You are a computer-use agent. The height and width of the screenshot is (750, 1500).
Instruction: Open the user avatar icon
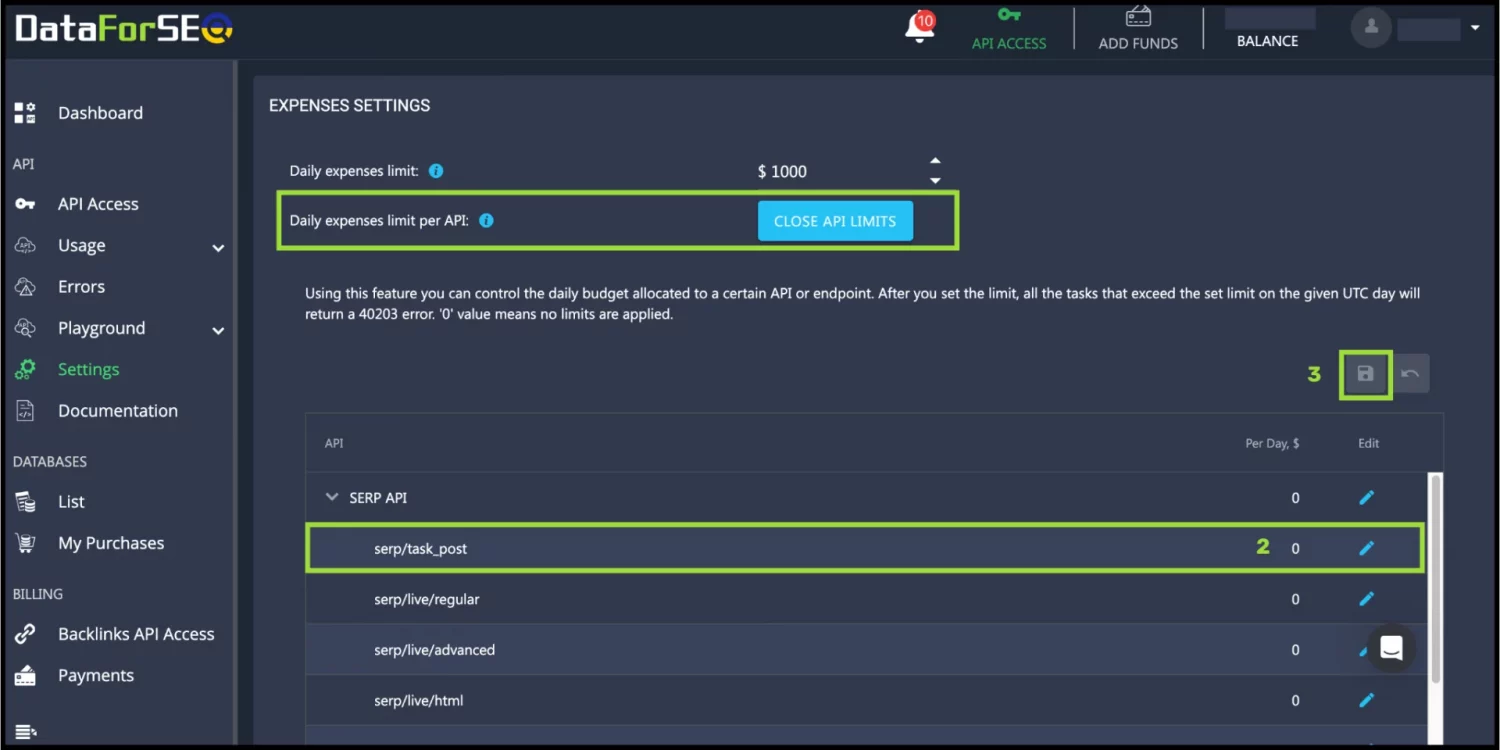(x=1371, y=27)
